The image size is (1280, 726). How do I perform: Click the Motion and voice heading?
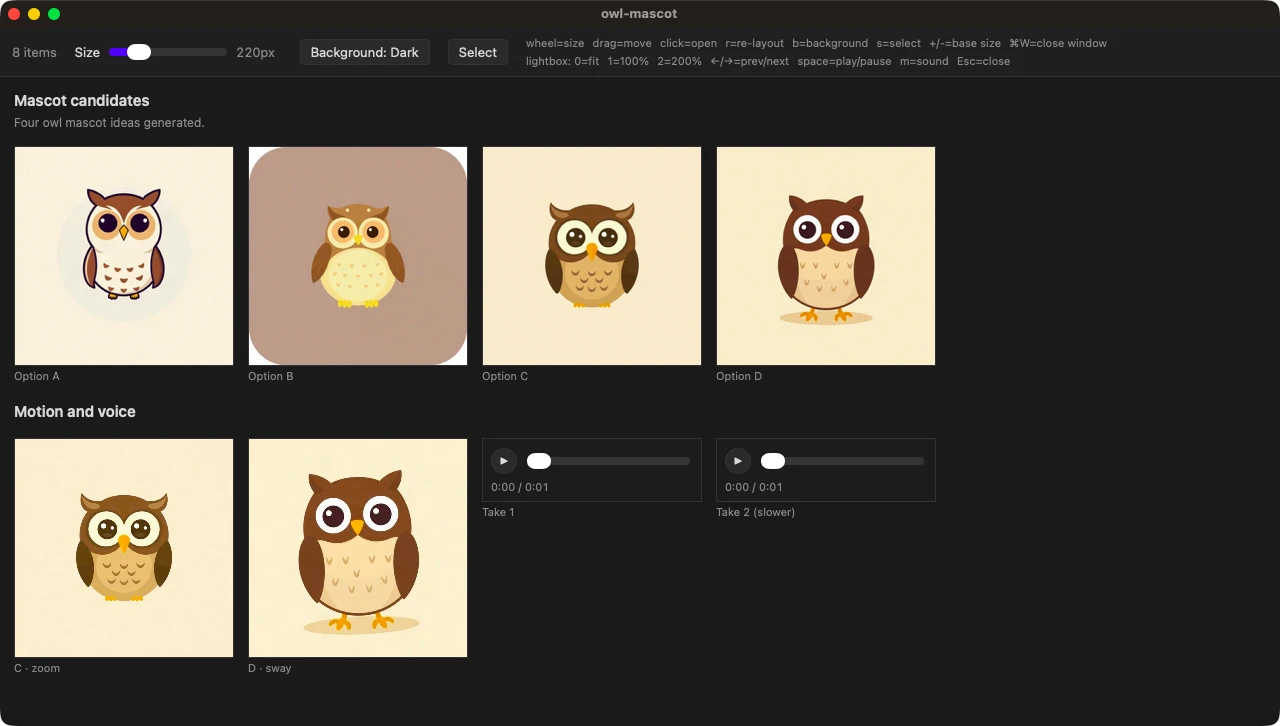click(x=75, y=412)
